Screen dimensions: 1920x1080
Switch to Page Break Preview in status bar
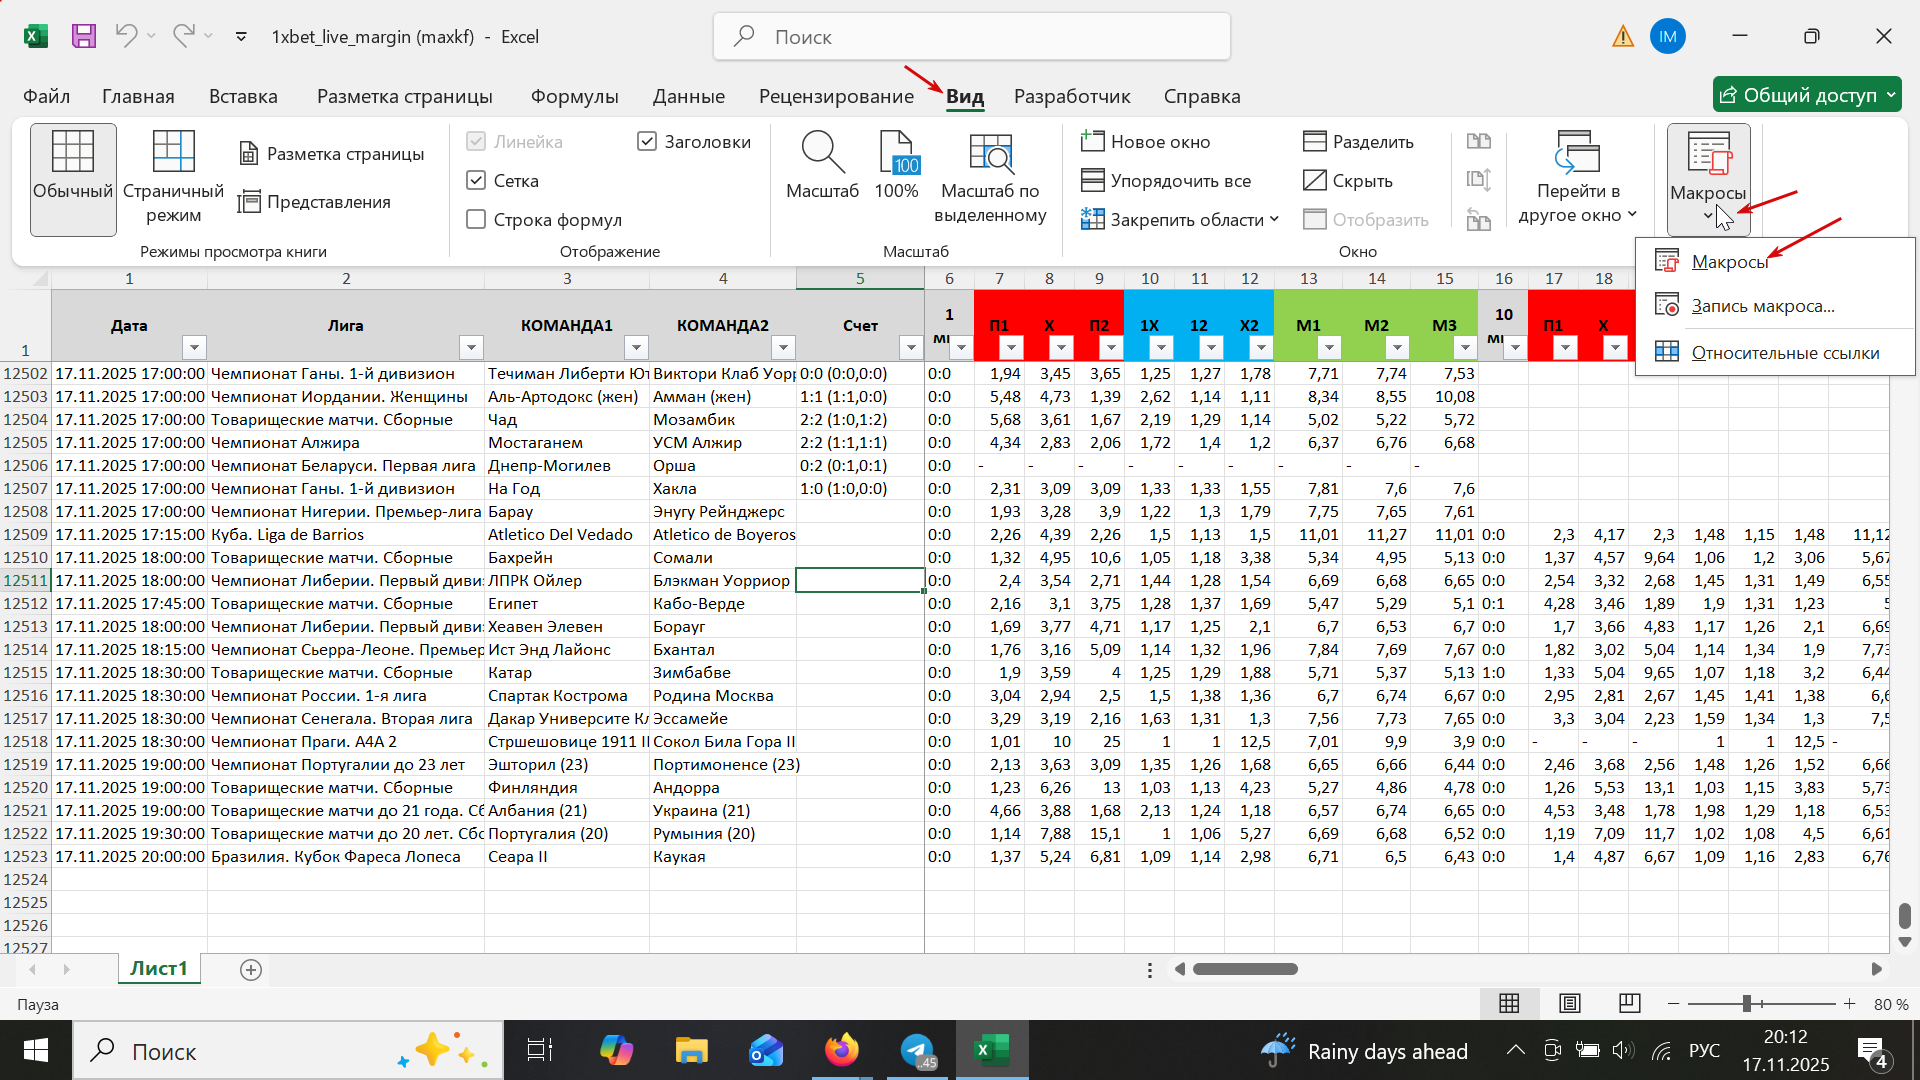click(1630, 1003)
